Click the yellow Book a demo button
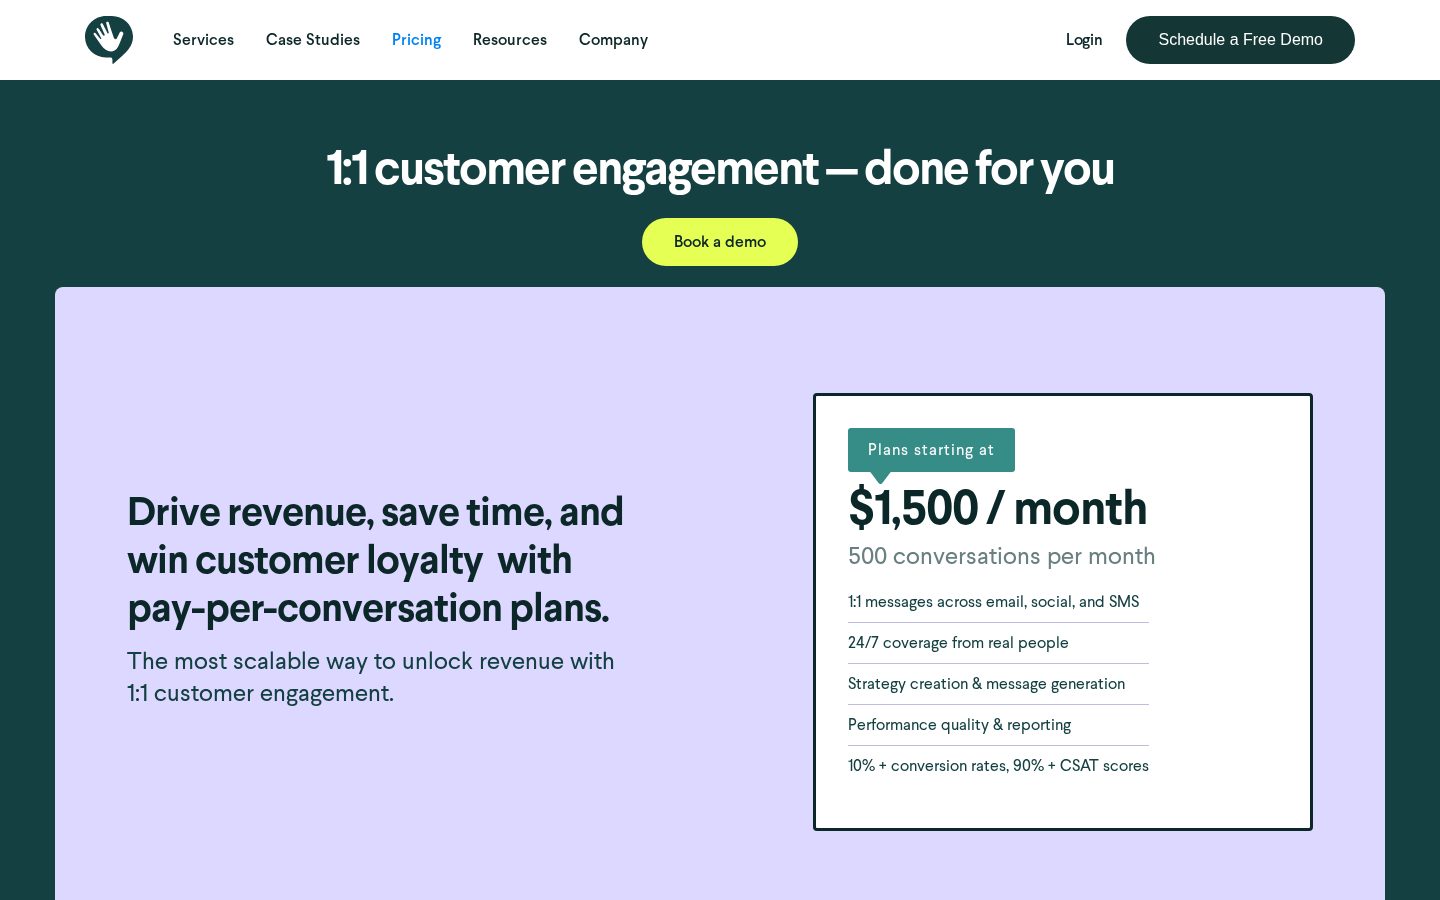The height and width of the screenshot is (900, 1440). [720, 242]
